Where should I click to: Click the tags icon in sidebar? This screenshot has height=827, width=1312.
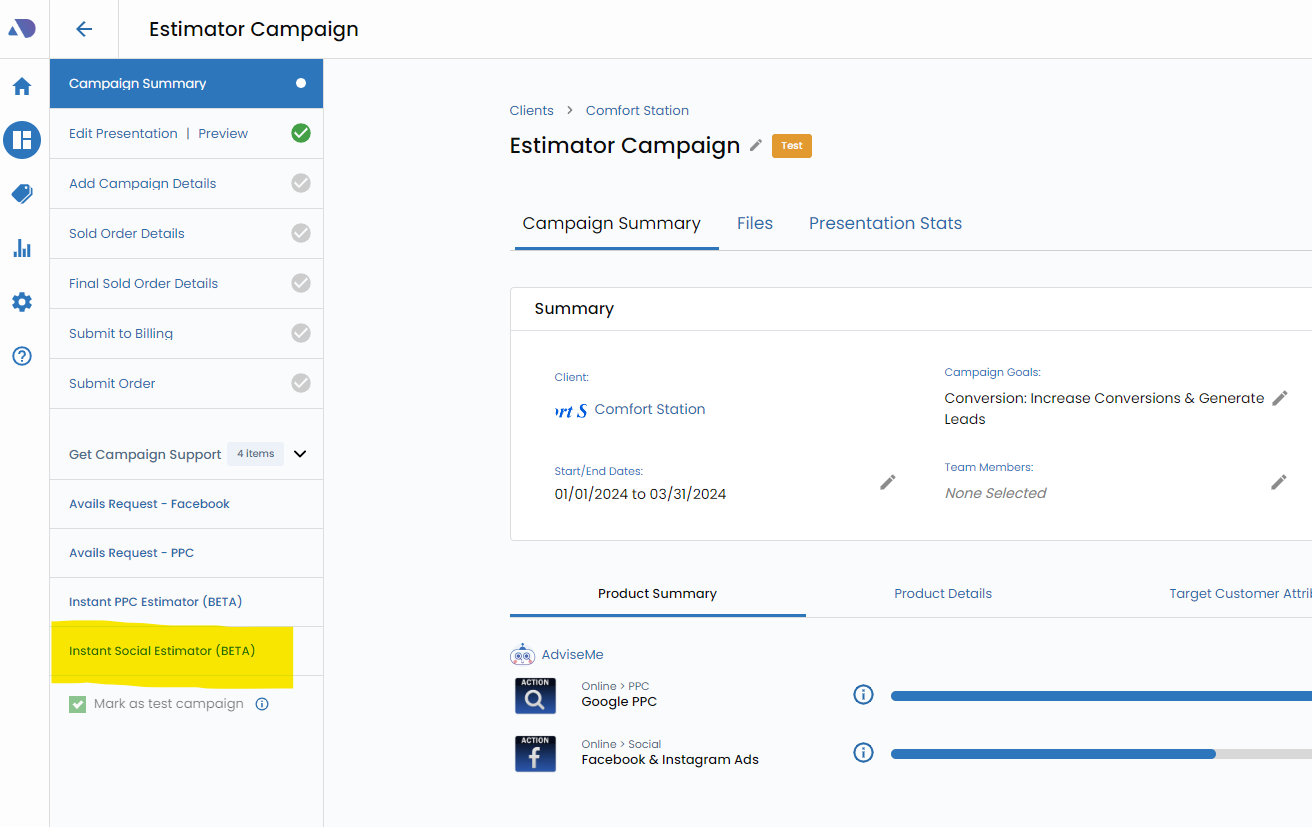pyautogui.click(x=22, y=194)
